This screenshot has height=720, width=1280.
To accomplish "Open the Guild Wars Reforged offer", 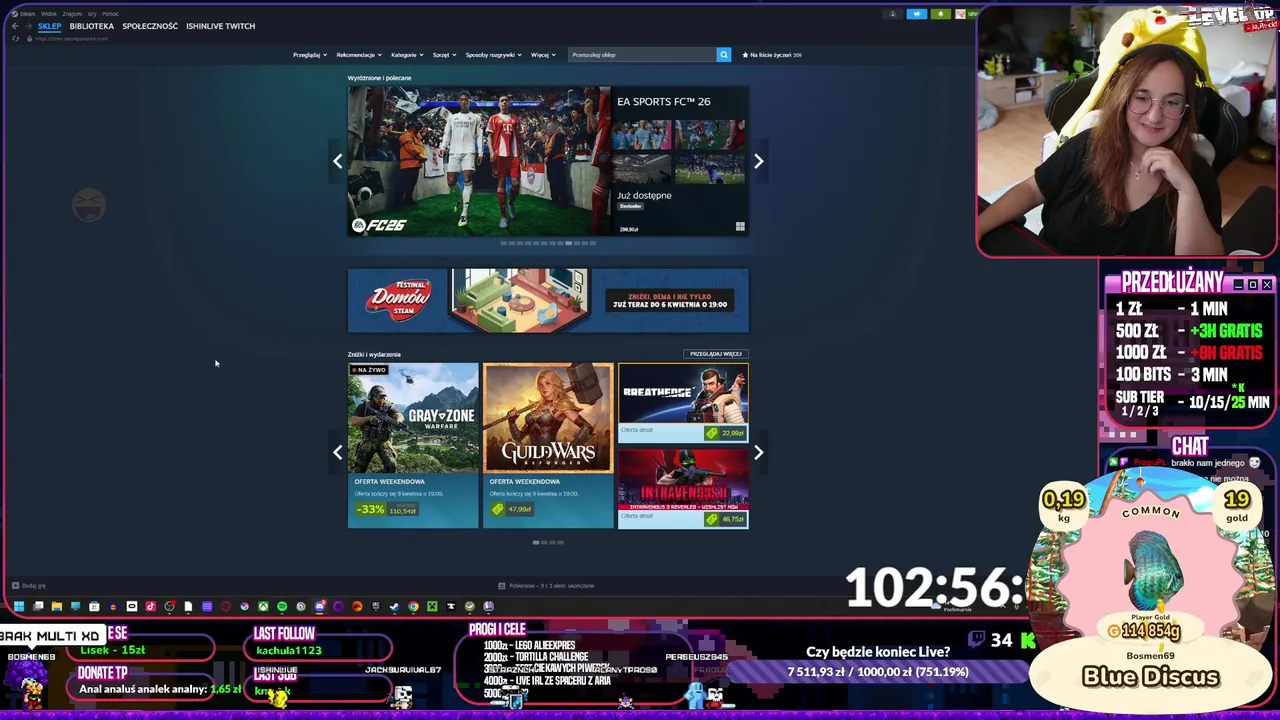I will (x=548, y=445).
